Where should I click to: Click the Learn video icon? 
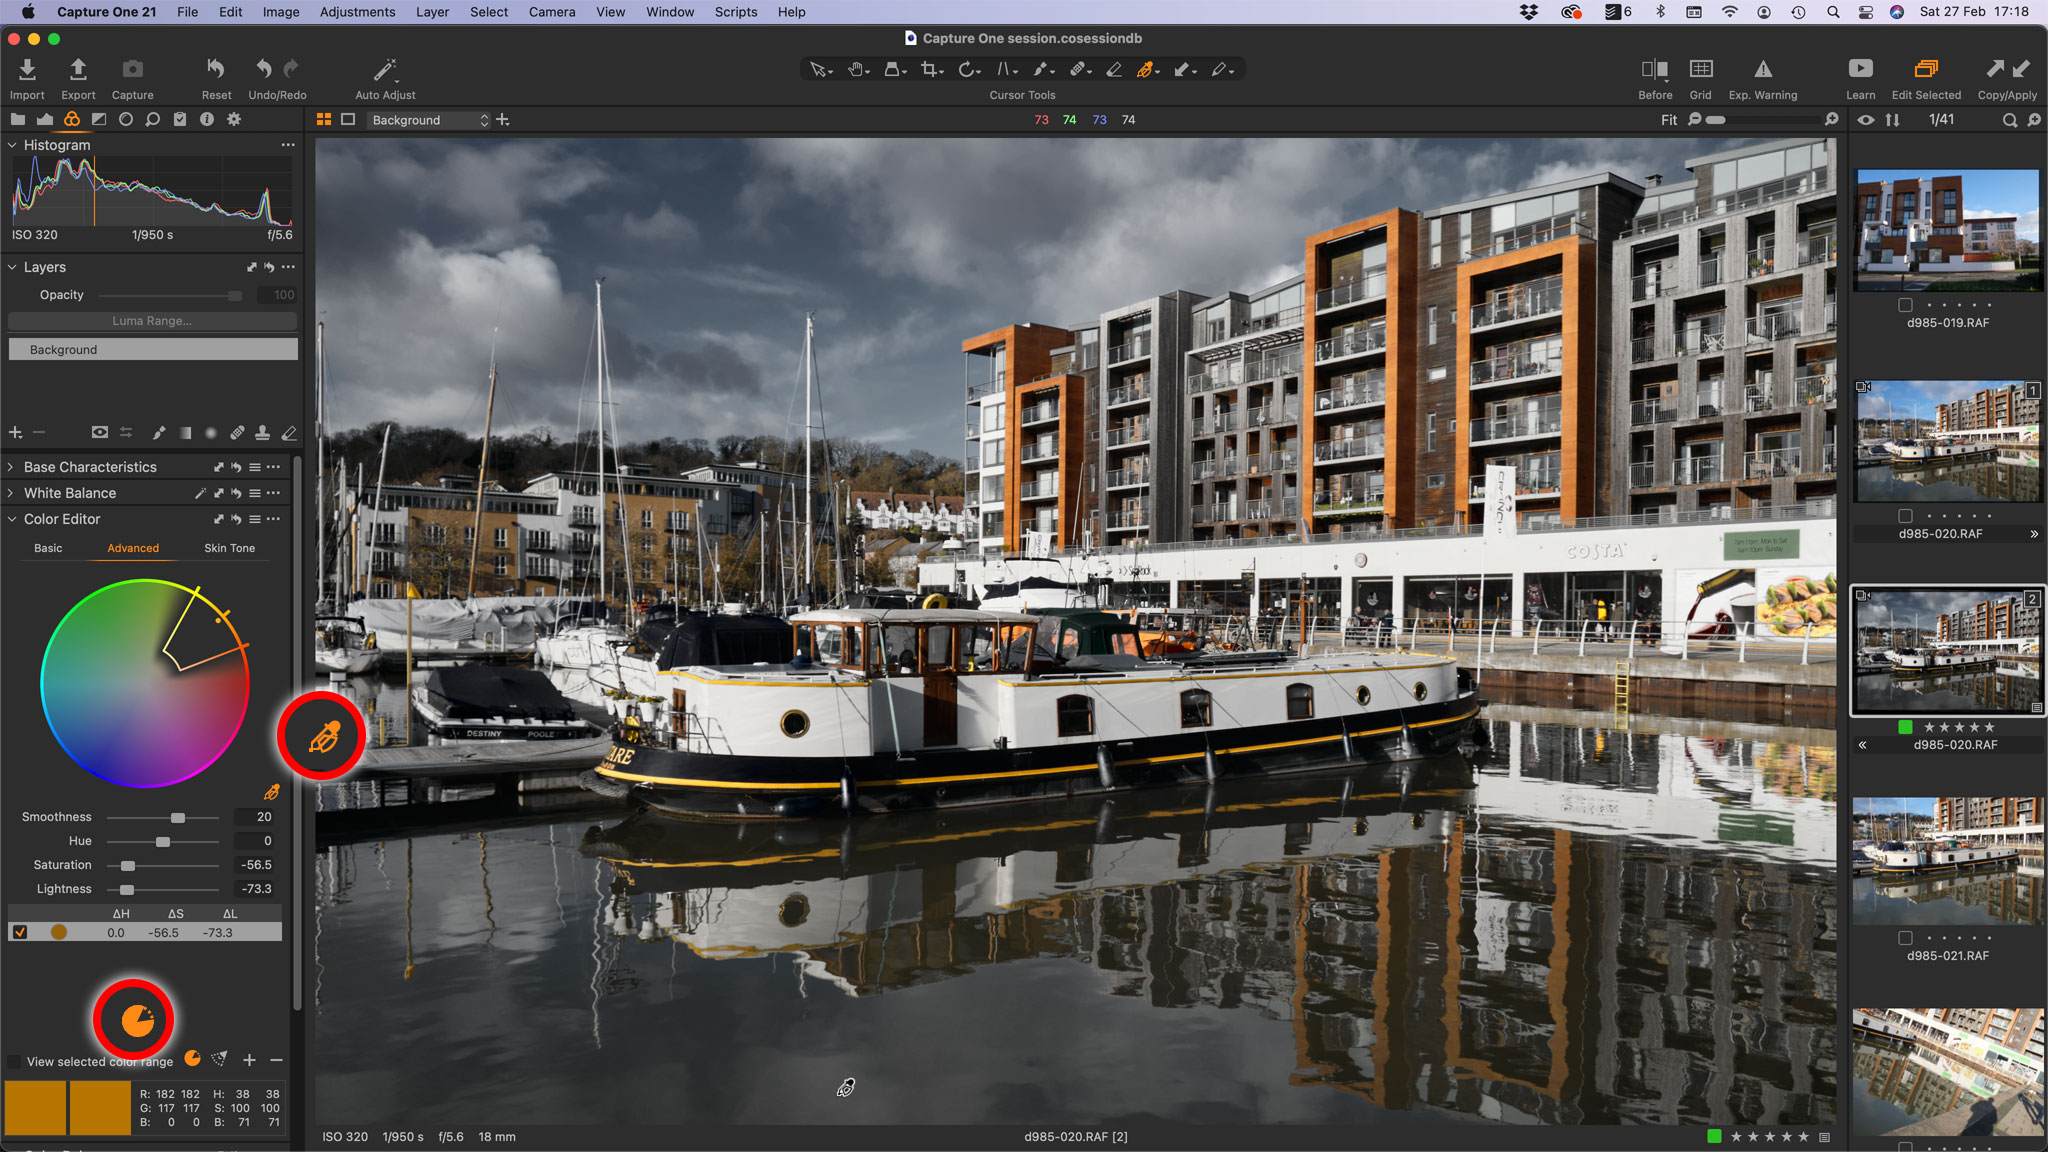pyautogui.click(x=1860, y=69)
